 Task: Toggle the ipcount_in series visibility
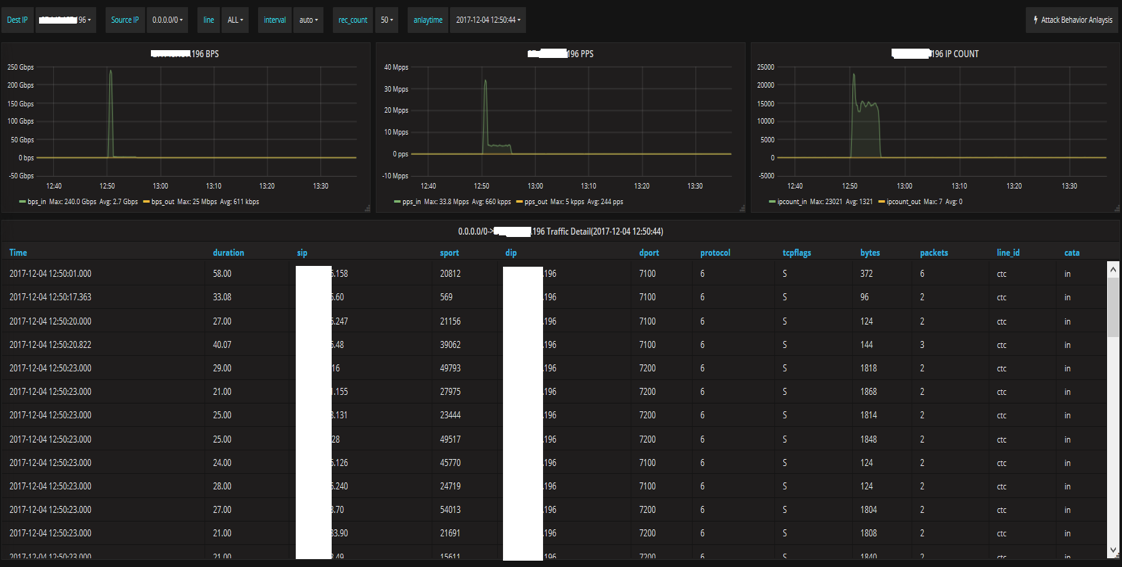click(794, 202)
